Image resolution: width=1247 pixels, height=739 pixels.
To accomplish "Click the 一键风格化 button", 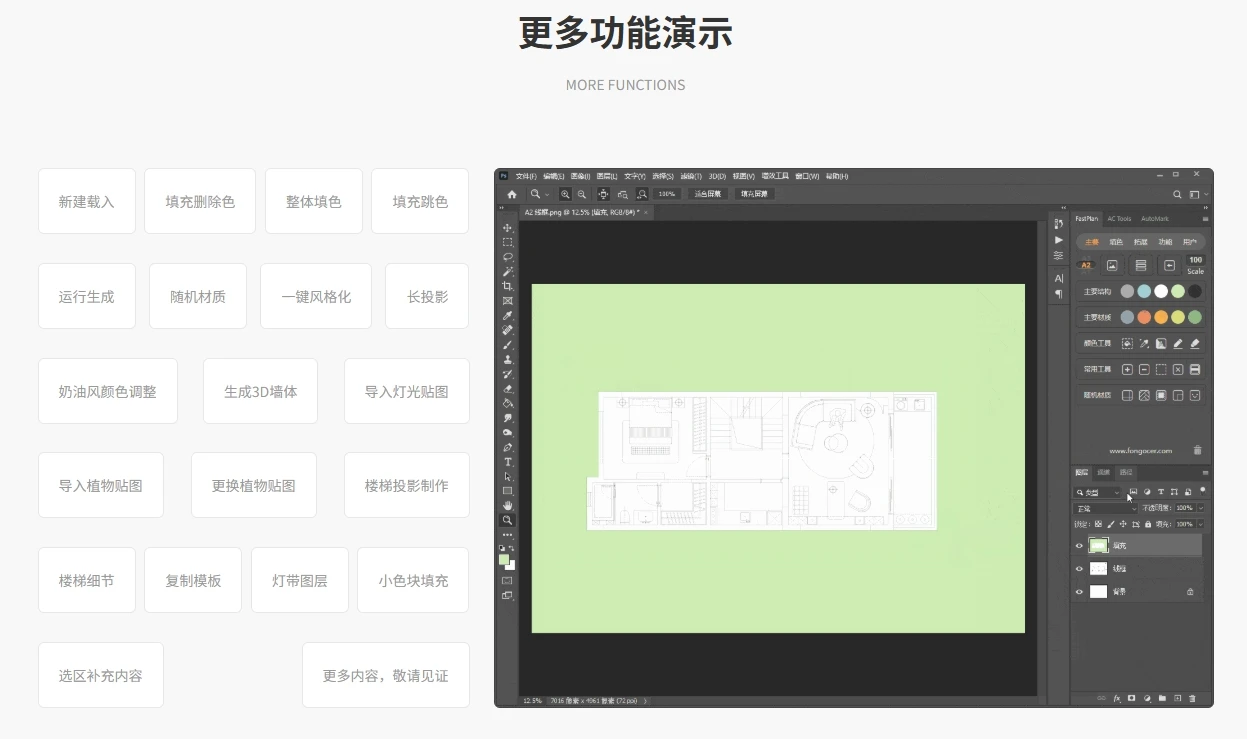I will coord(316,297).
